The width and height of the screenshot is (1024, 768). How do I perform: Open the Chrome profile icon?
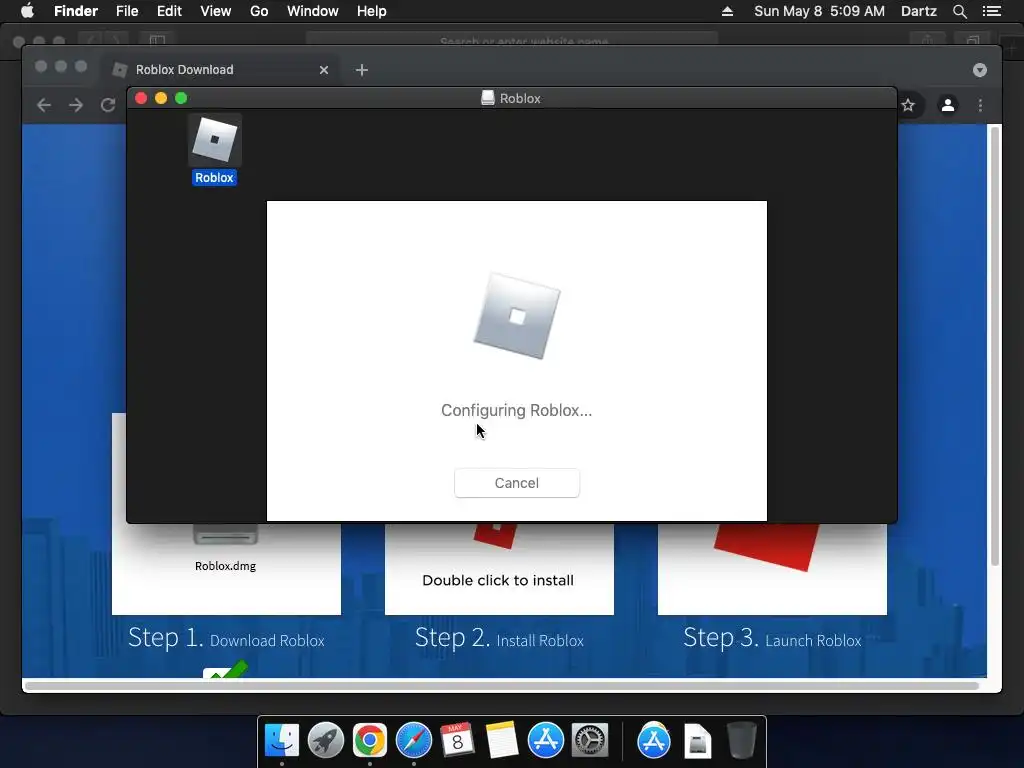click(948, 104)
